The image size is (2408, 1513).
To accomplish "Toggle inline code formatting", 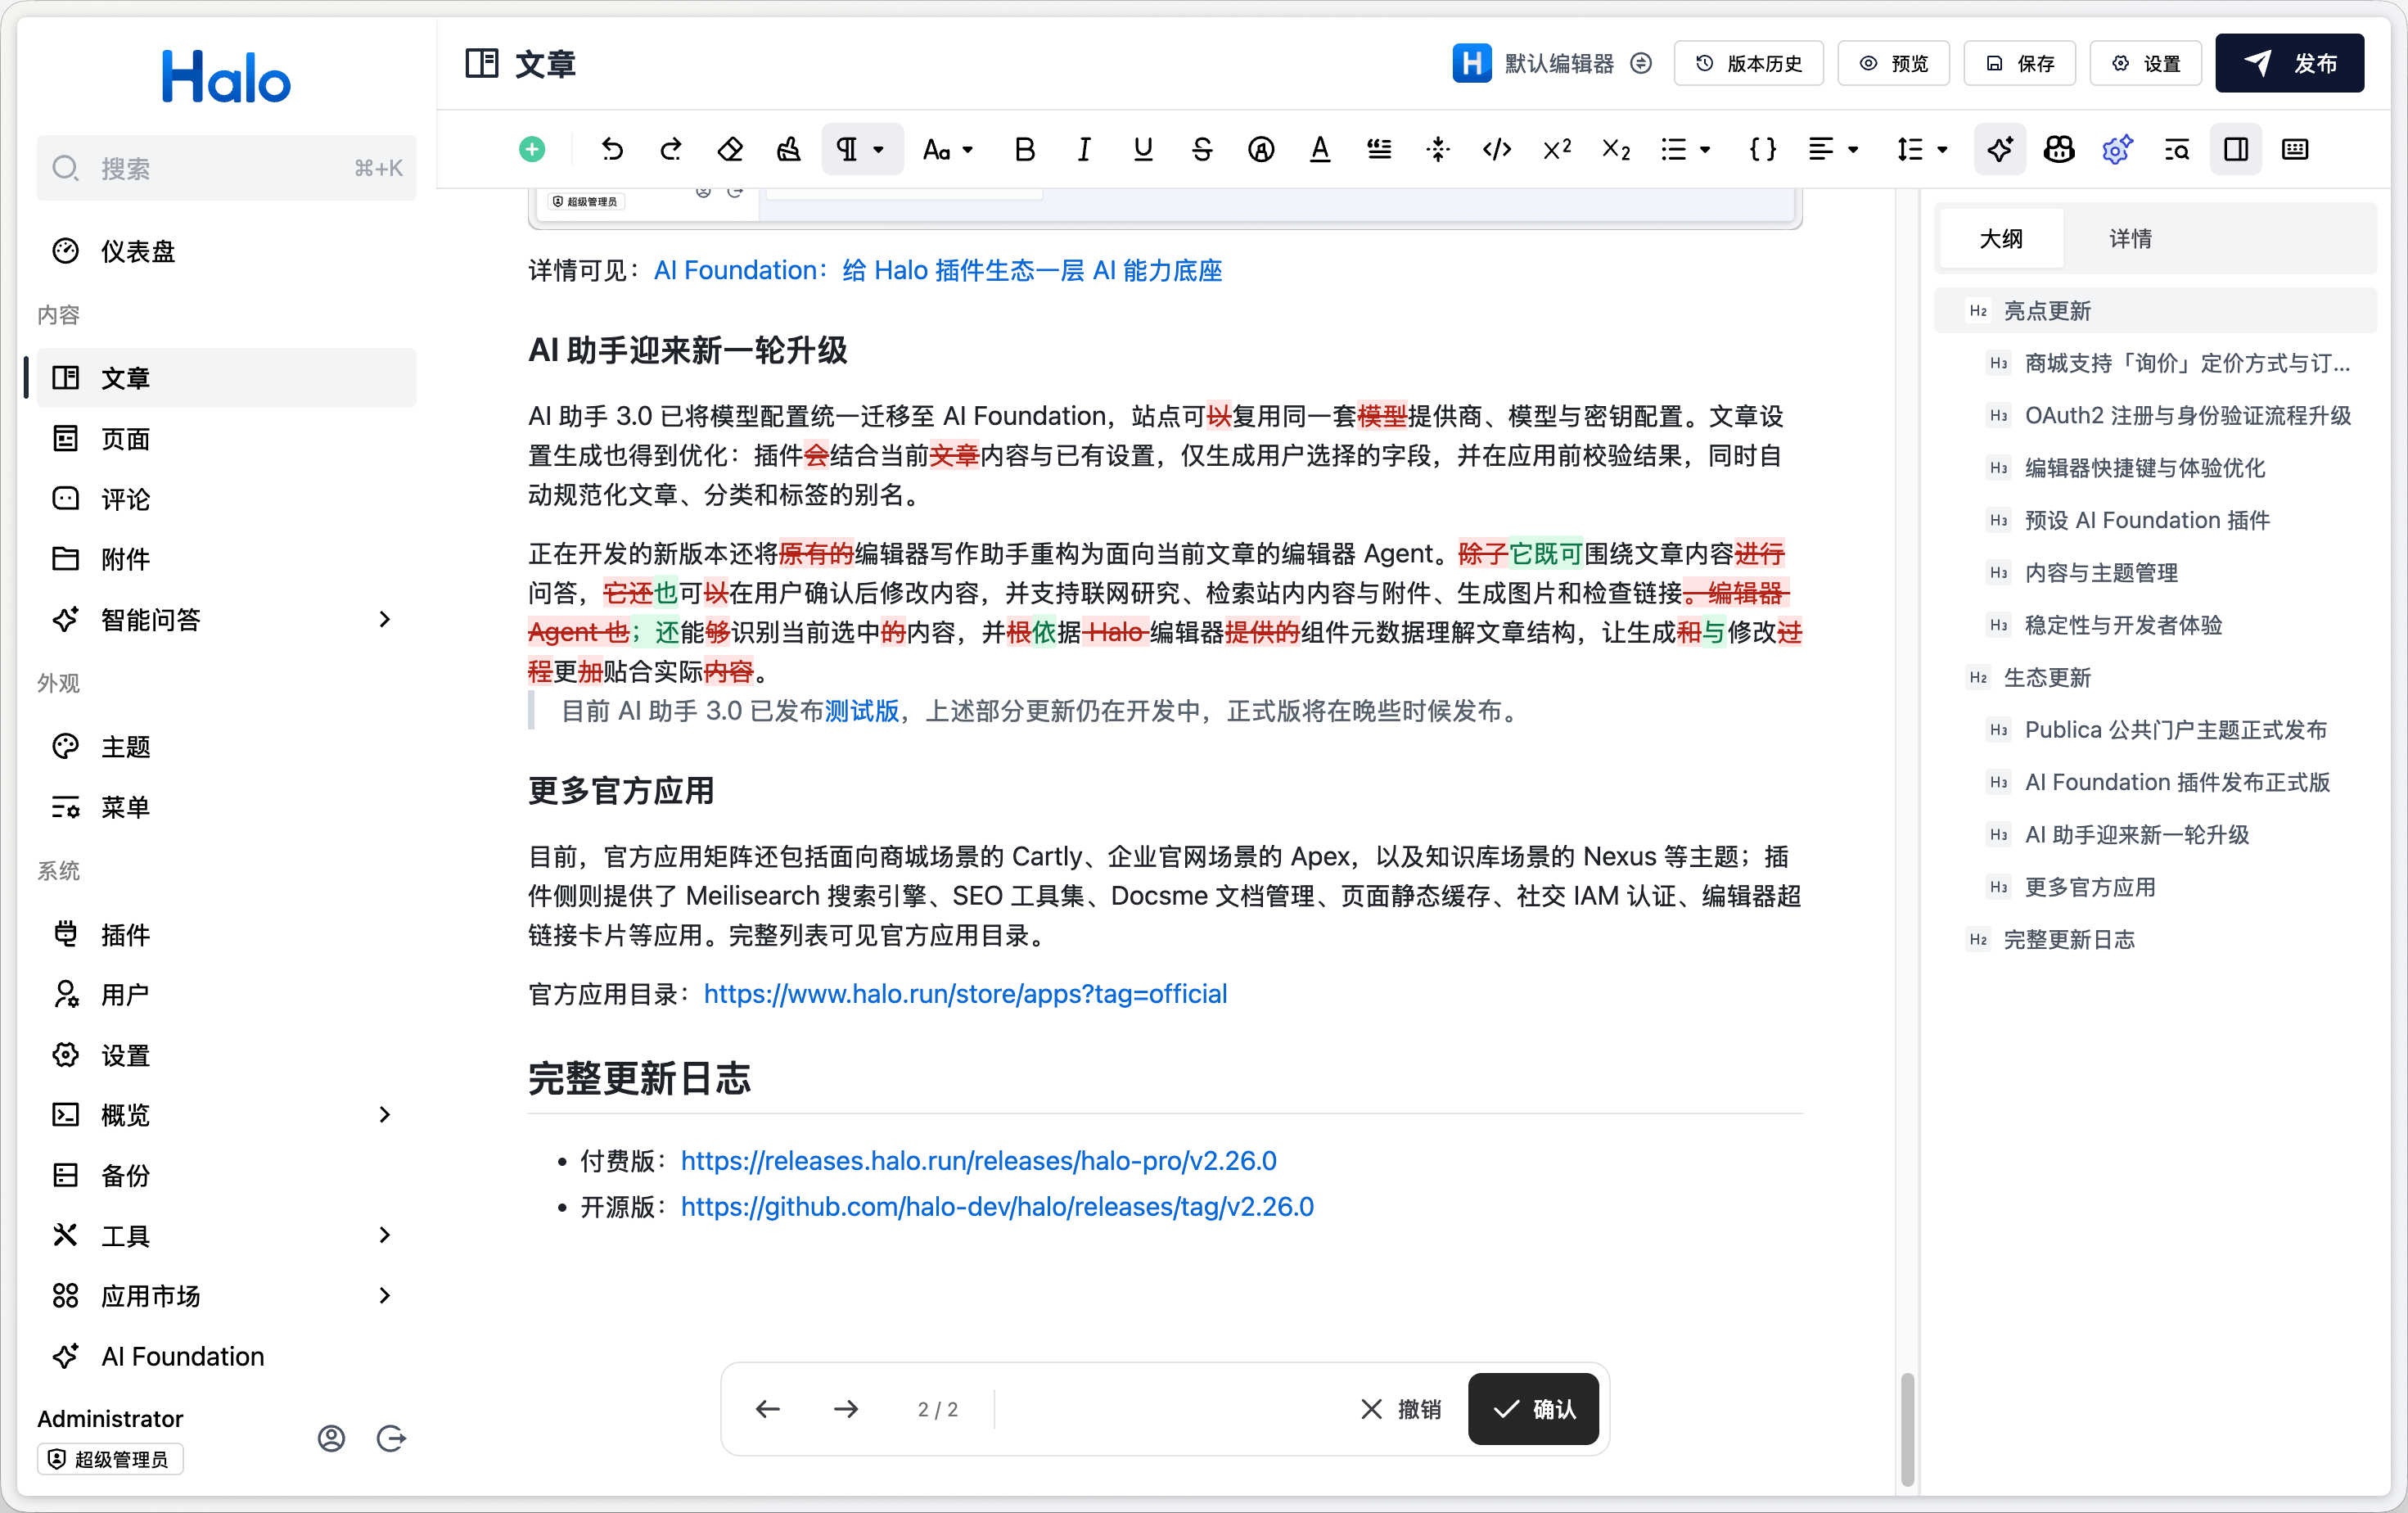I will click(x=1497, y=150).
